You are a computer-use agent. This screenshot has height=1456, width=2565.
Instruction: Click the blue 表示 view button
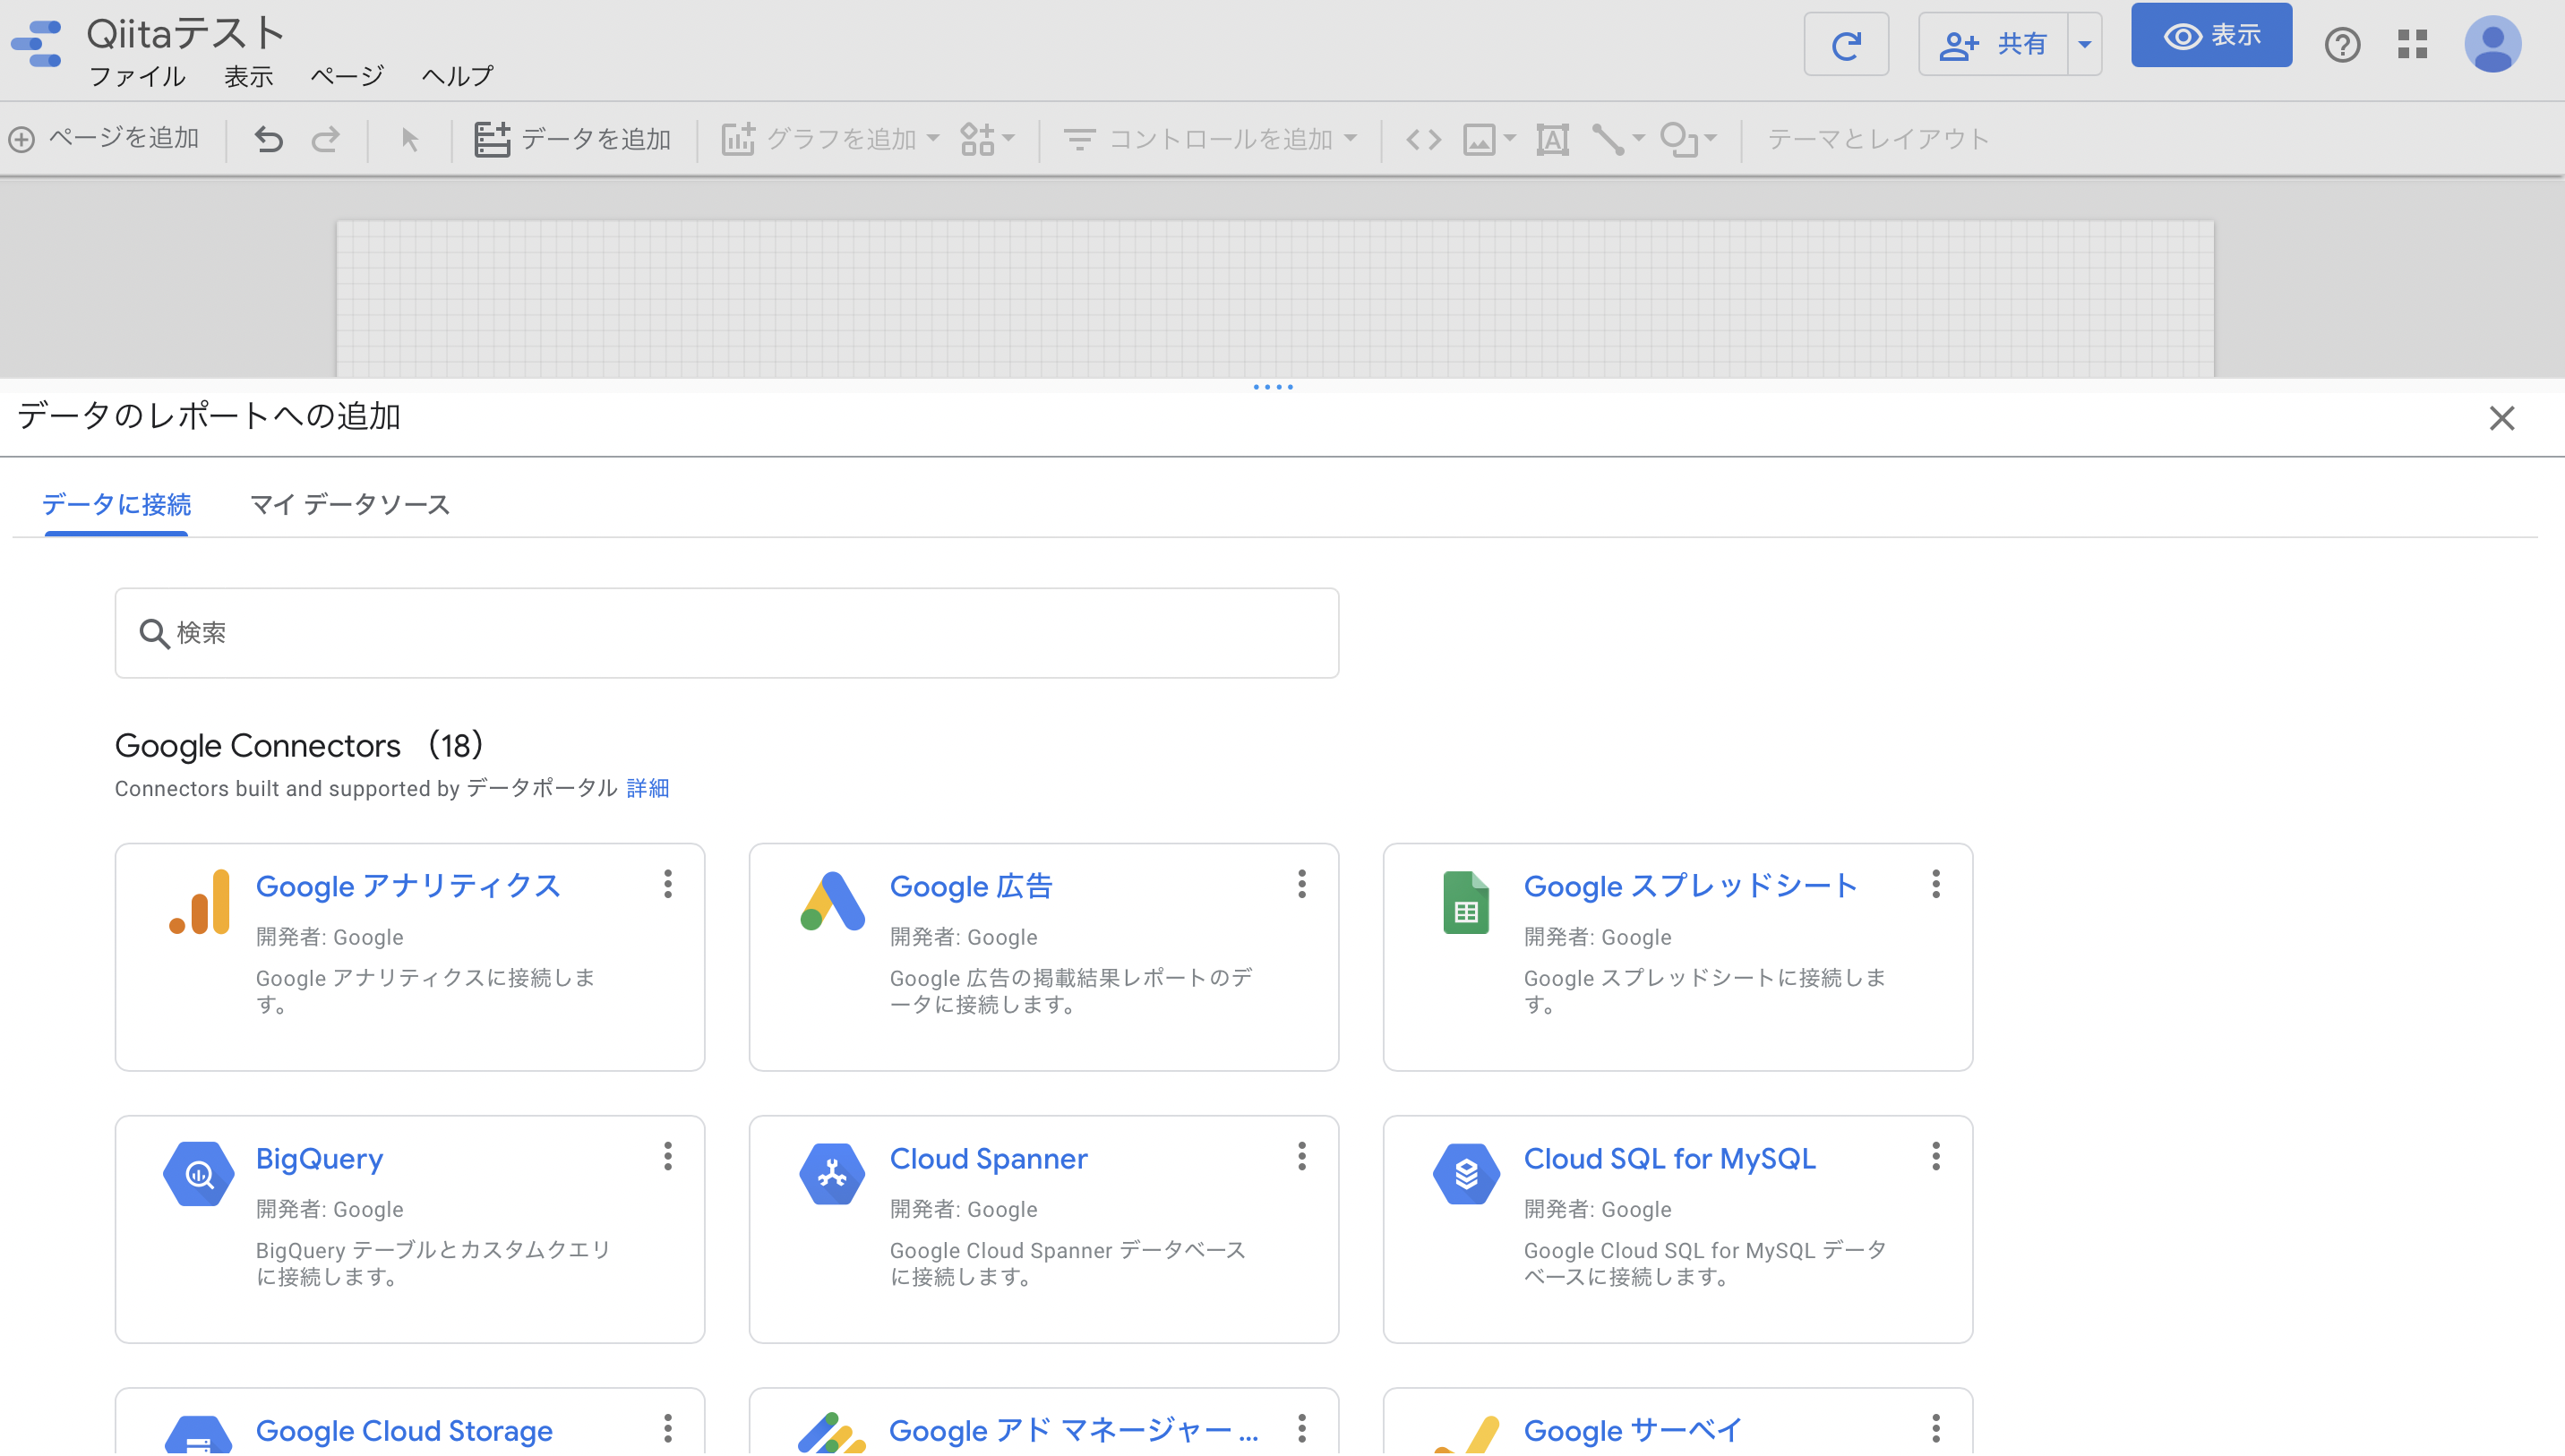[x=2211, y=36]
